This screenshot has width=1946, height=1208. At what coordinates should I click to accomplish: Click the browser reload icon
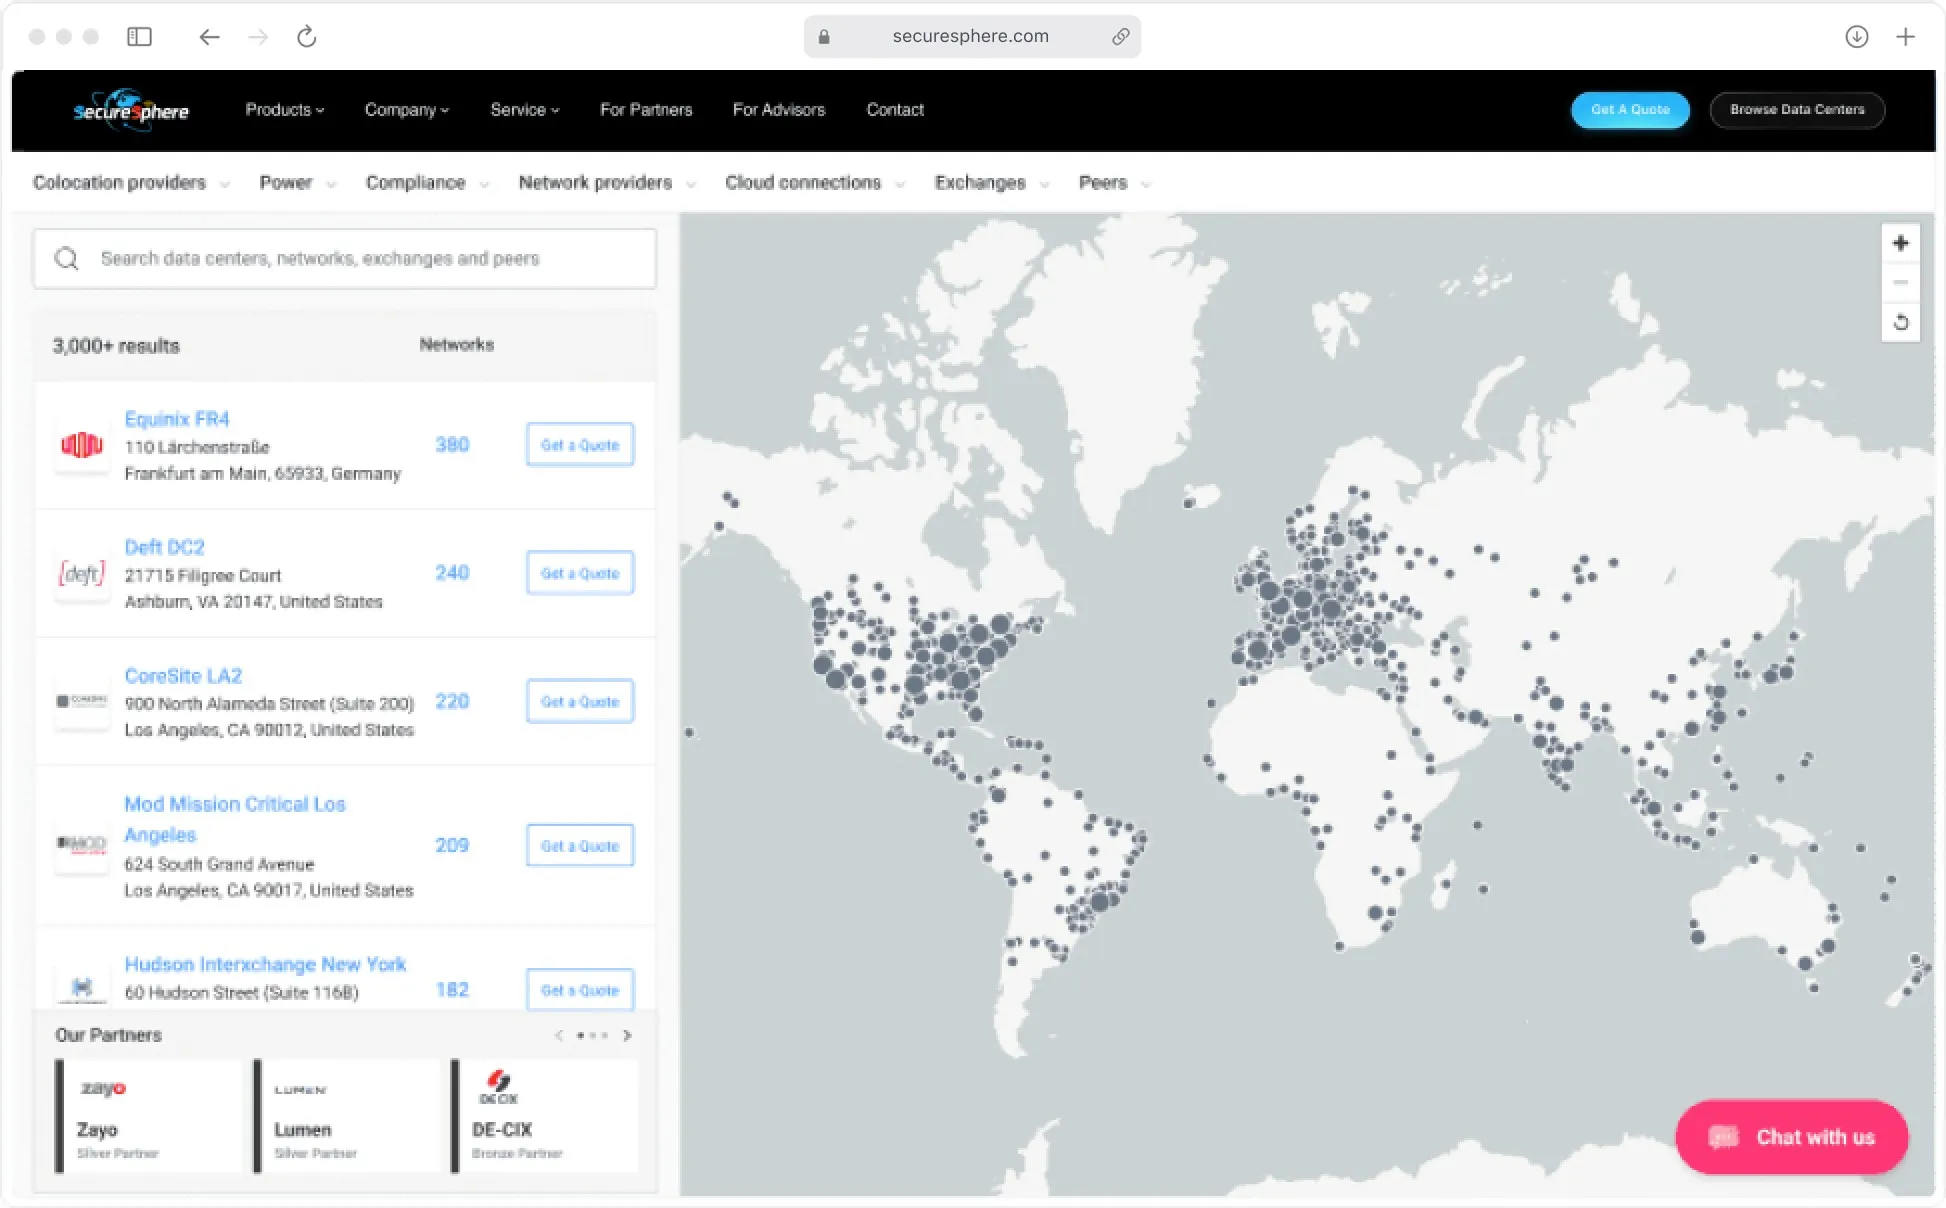pyautogui.click(x=307, y=37)
